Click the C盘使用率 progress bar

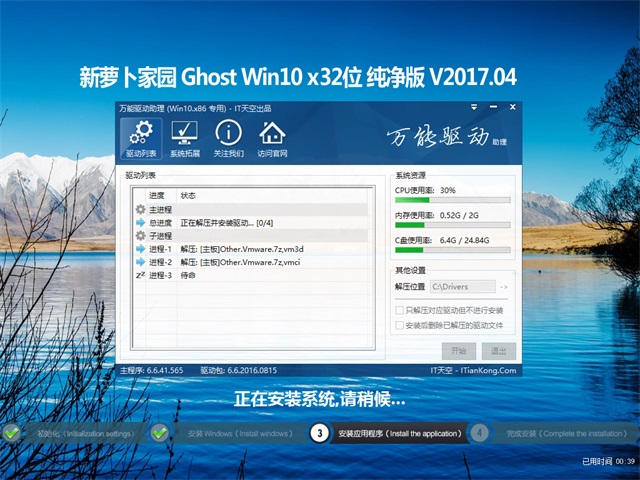(453, 250)
